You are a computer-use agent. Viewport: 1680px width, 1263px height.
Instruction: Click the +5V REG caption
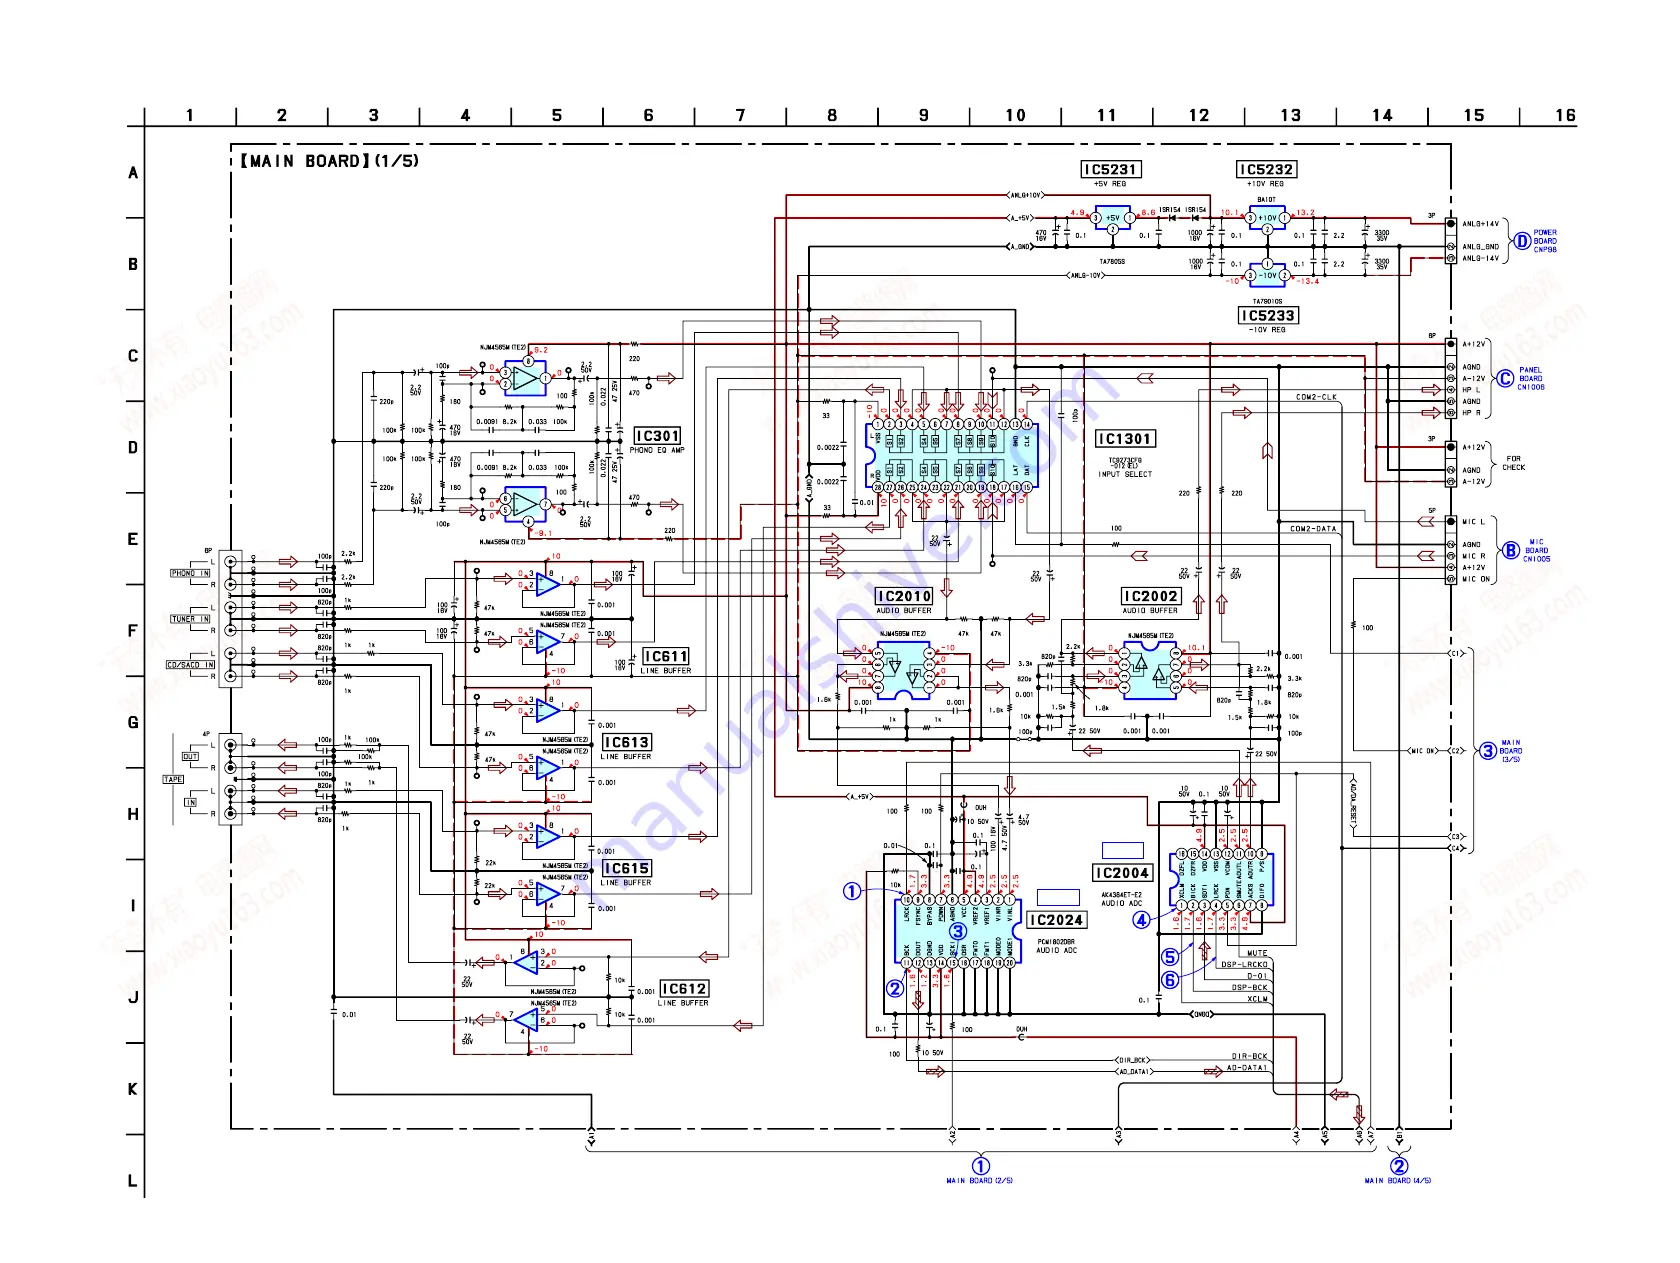click(1110, 184)
